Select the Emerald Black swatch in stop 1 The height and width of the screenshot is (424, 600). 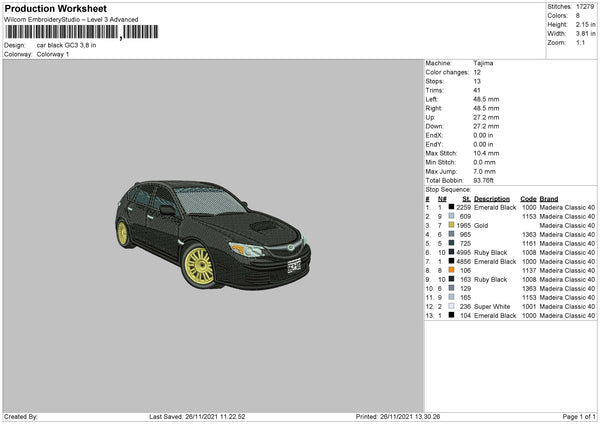point(451,207)
